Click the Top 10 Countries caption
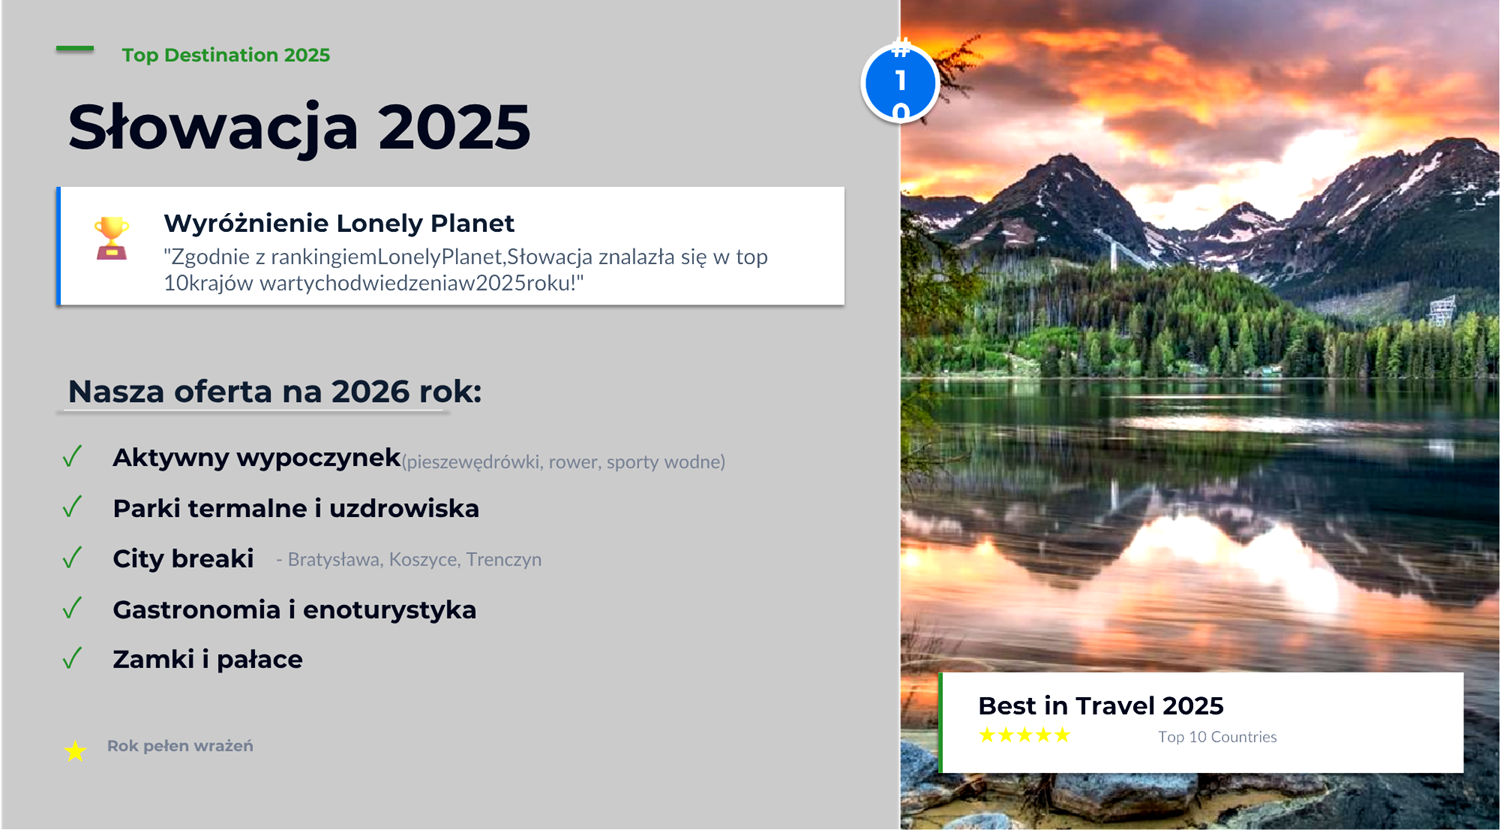1500x830 pixels. click(x=1217, y=737)
